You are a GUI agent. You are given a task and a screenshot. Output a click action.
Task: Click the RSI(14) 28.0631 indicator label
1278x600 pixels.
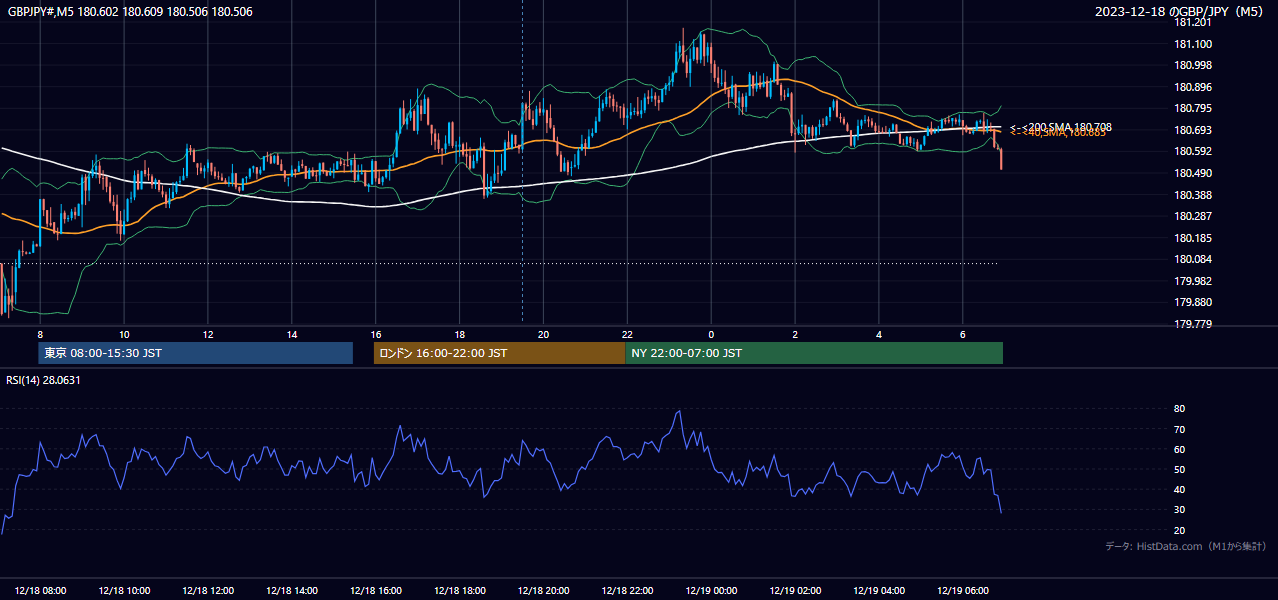pos(43,380)
